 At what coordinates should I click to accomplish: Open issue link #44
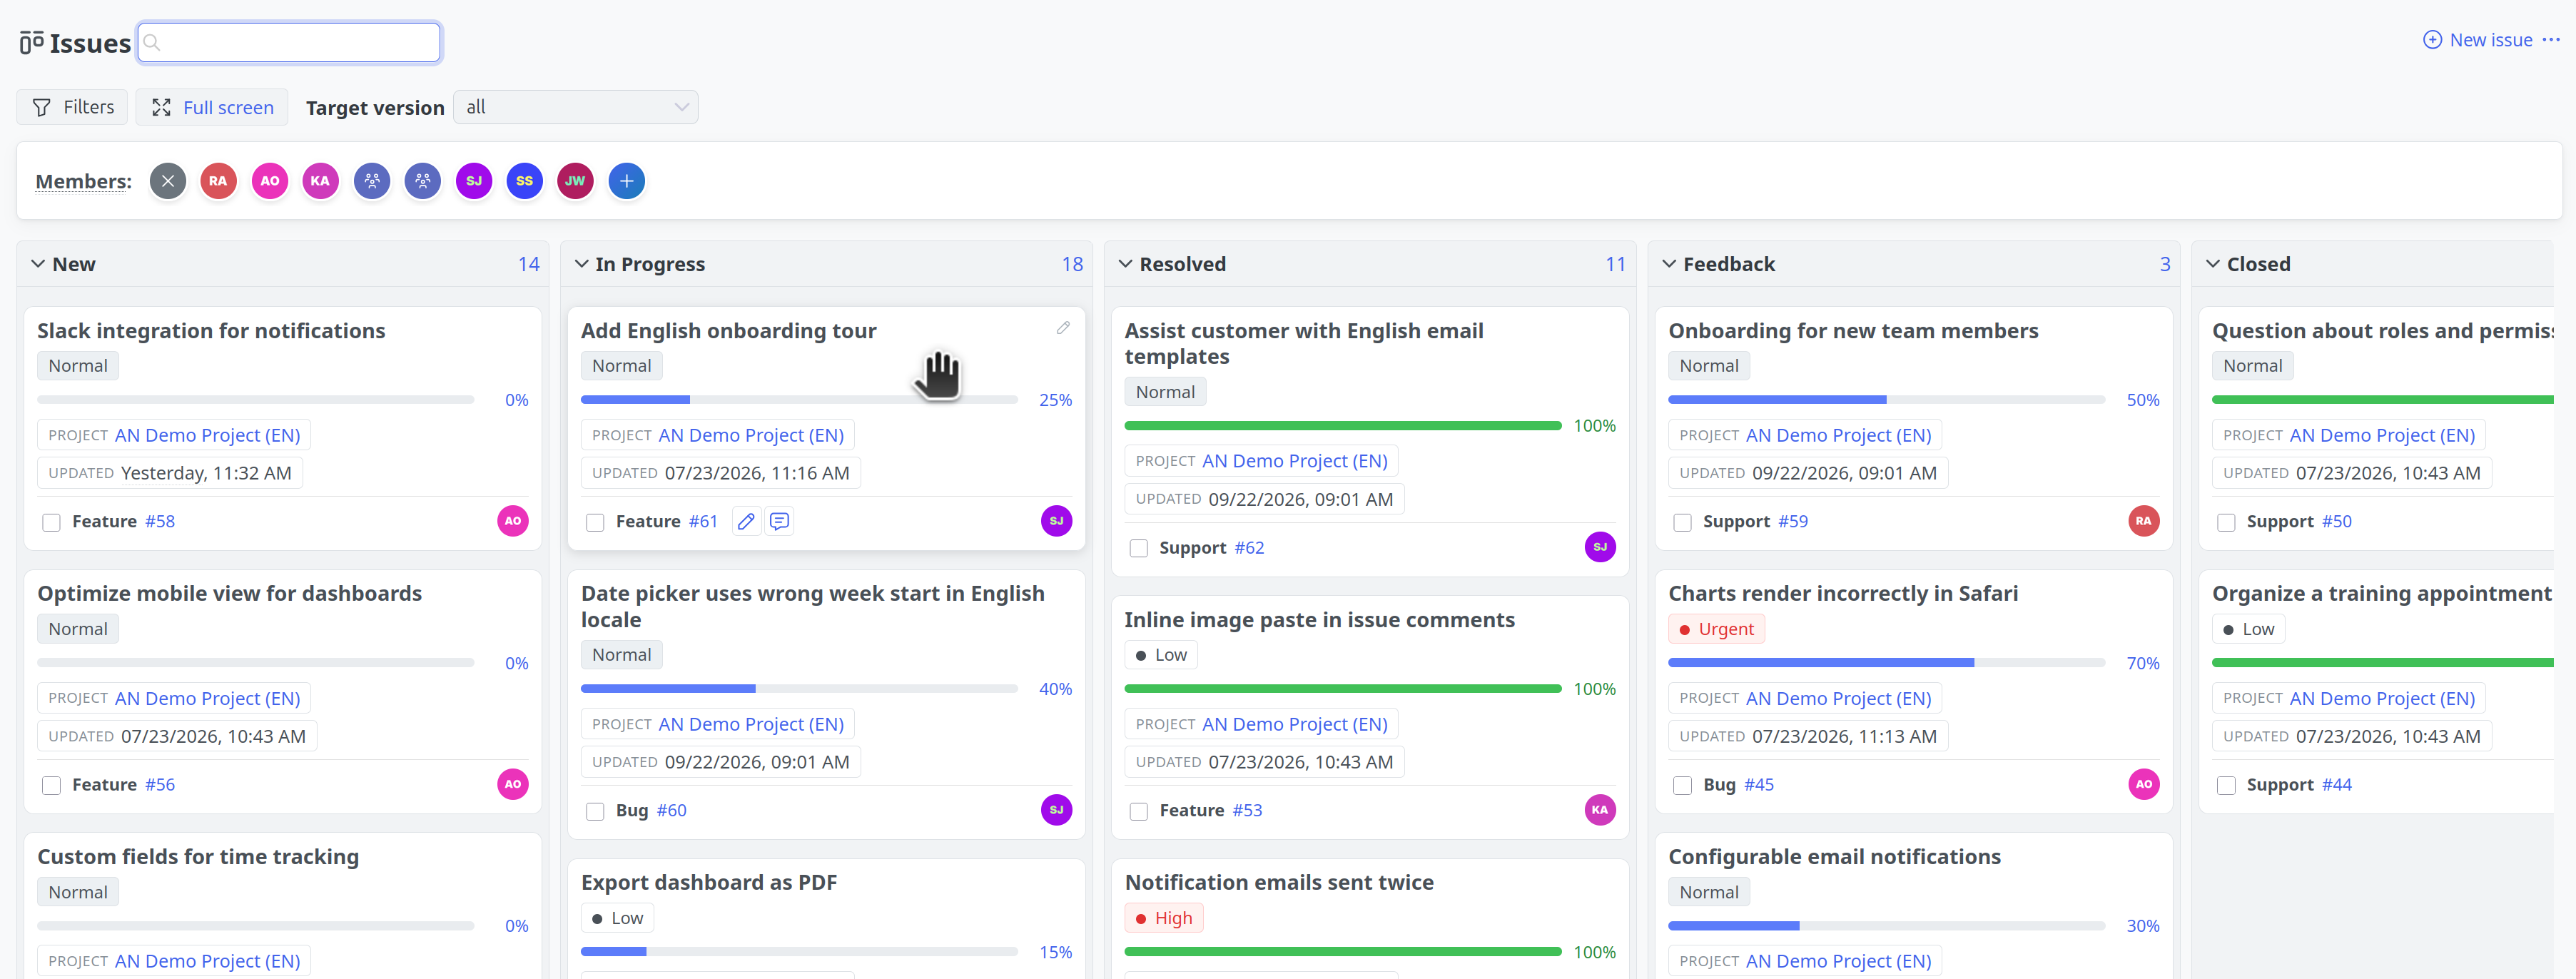(2337, 784)
